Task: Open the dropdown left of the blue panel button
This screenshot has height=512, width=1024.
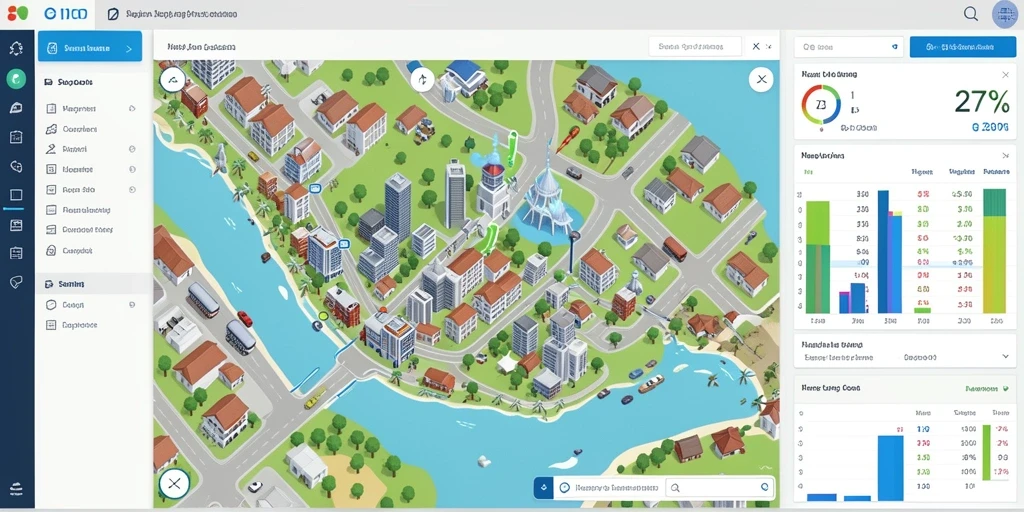Action: 849,47
